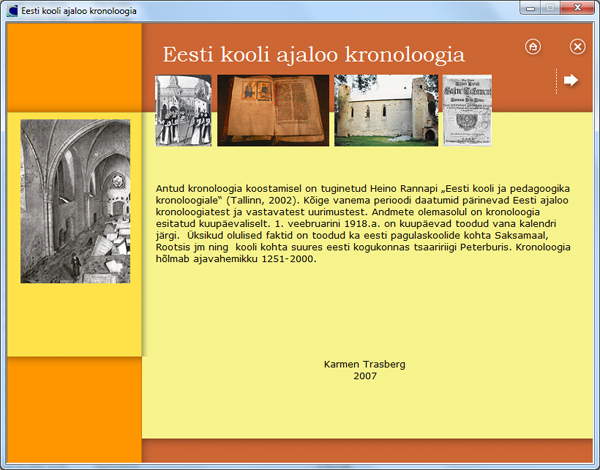
Task: Close the chronology with the round X icon
Action: click(577, 46)
